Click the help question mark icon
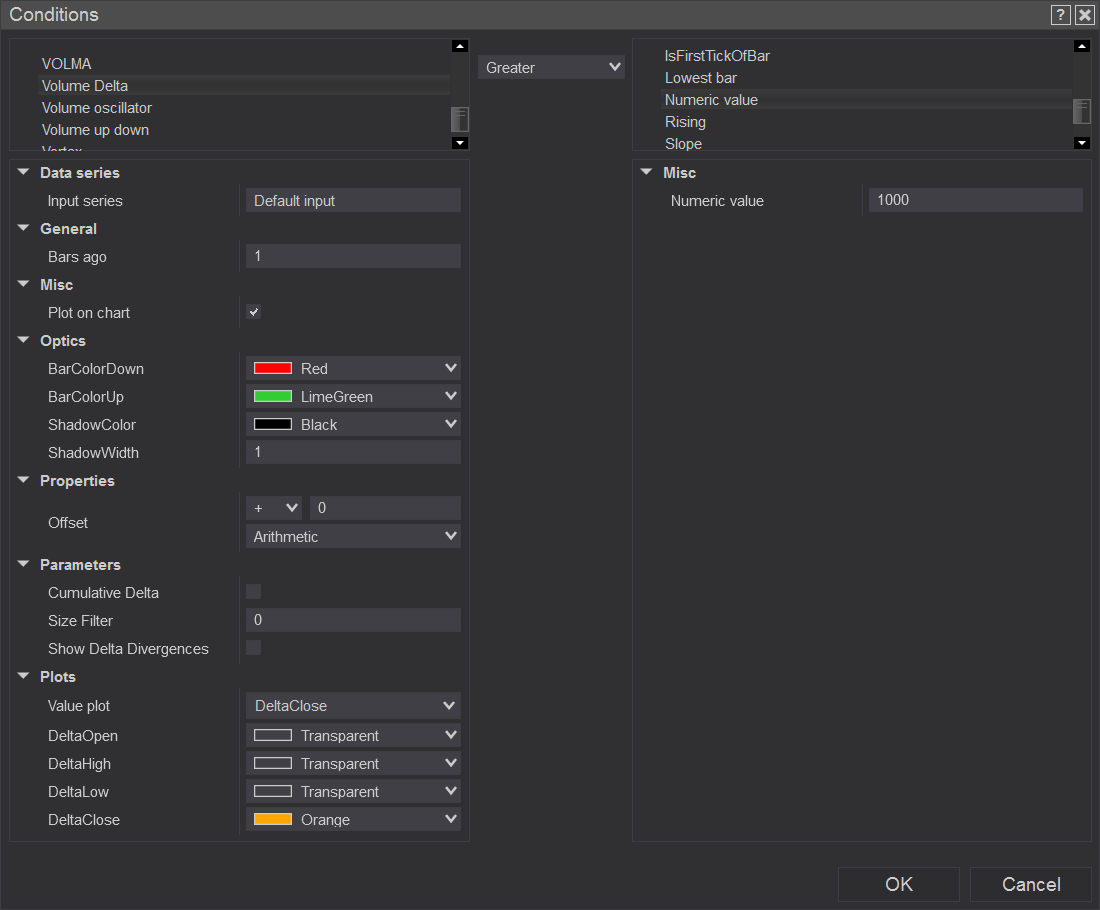The height and width of the screenshot is (910, 1100). [x=1060, y=15]
